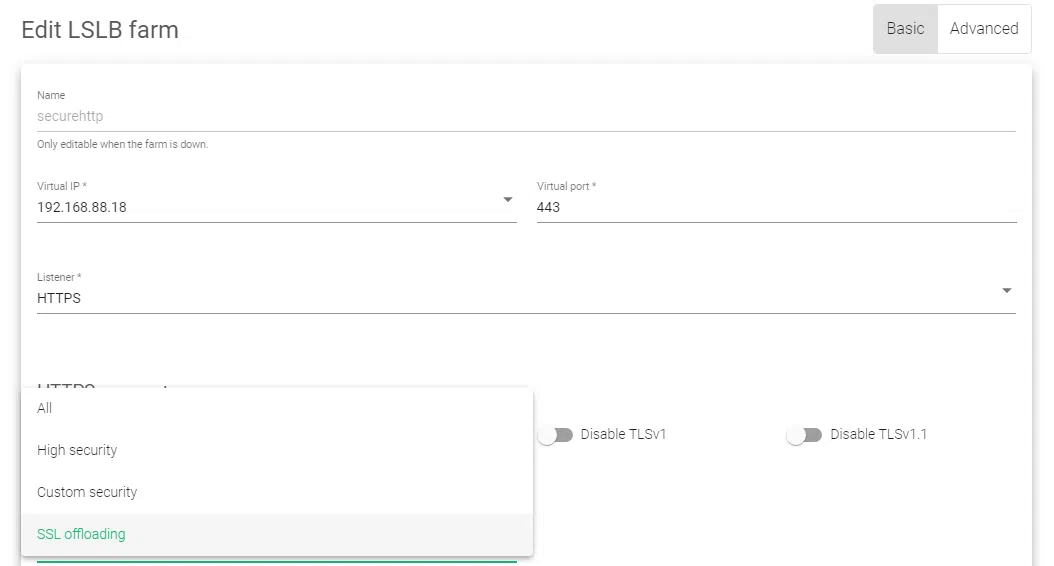Click the Listener field label
The width and height of the screenshot is (1054, 566).
[59, 277]
